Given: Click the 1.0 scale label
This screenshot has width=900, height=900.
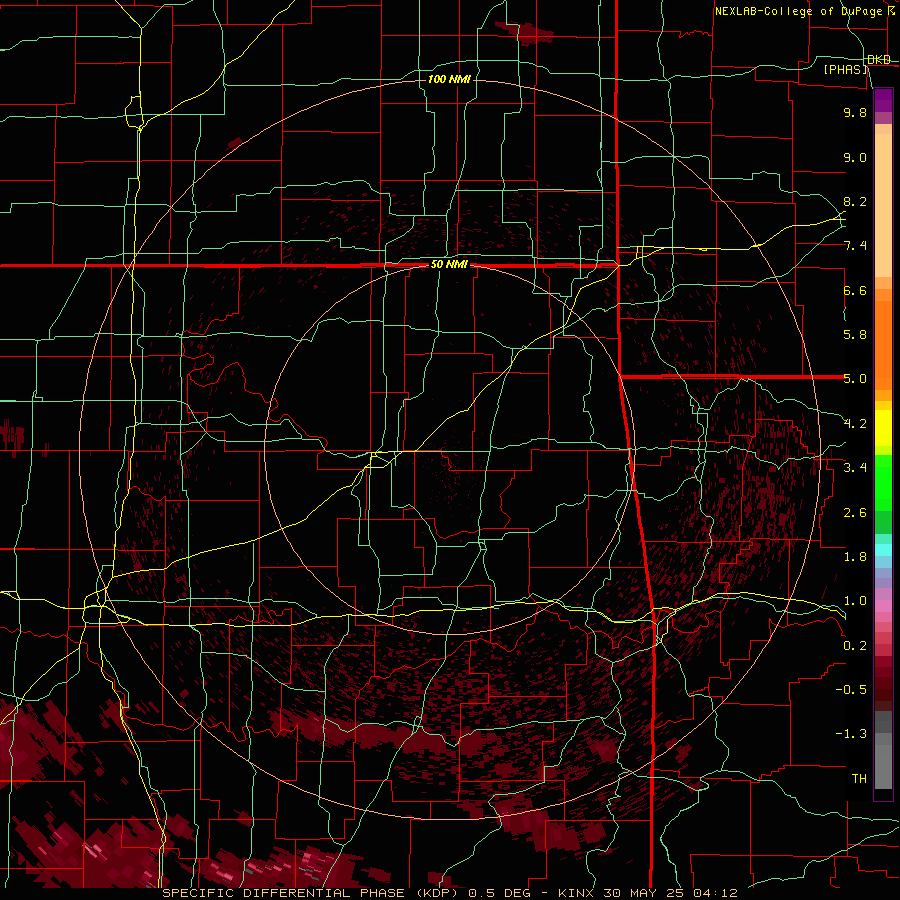Looking at the screenshot, I should pos(855,601).
